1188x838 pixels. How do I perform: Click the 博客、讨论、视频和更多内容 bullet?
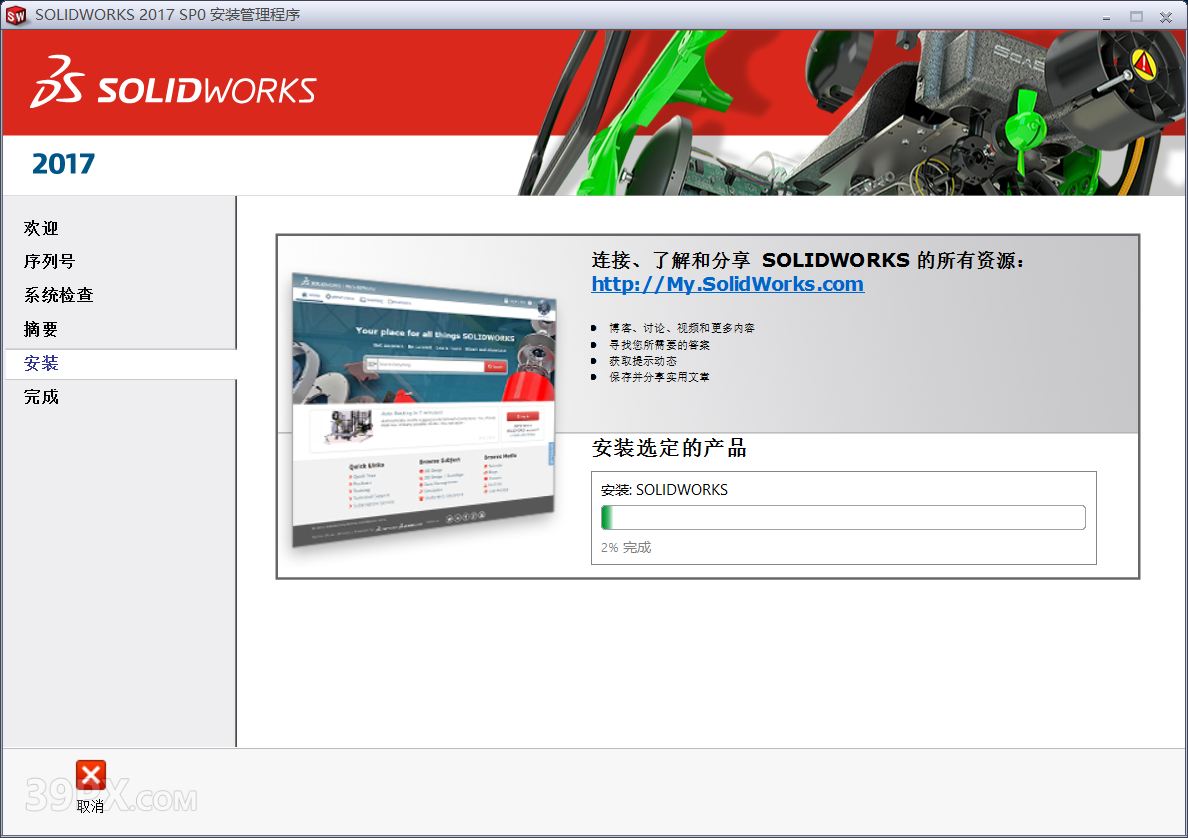[x=681, y=328]
